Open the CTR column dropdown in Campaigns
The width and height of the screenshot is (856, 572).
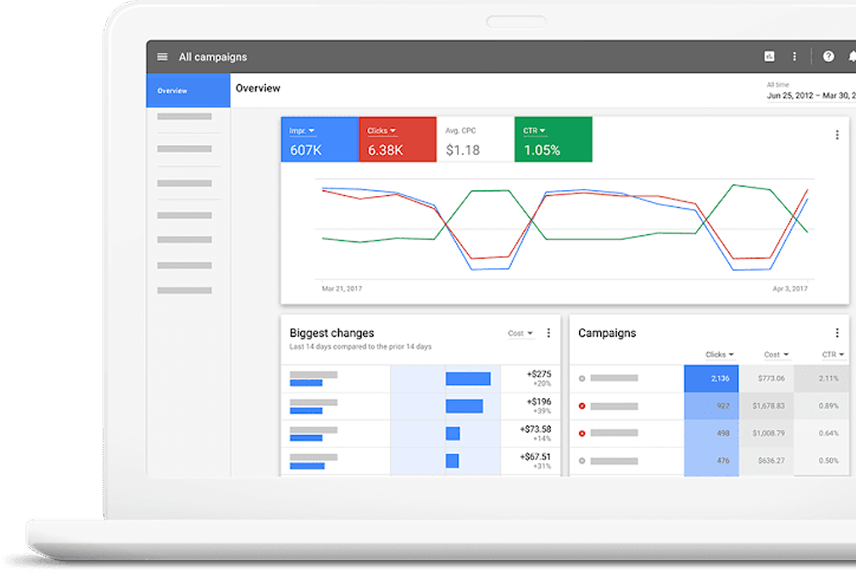(834, 355)
